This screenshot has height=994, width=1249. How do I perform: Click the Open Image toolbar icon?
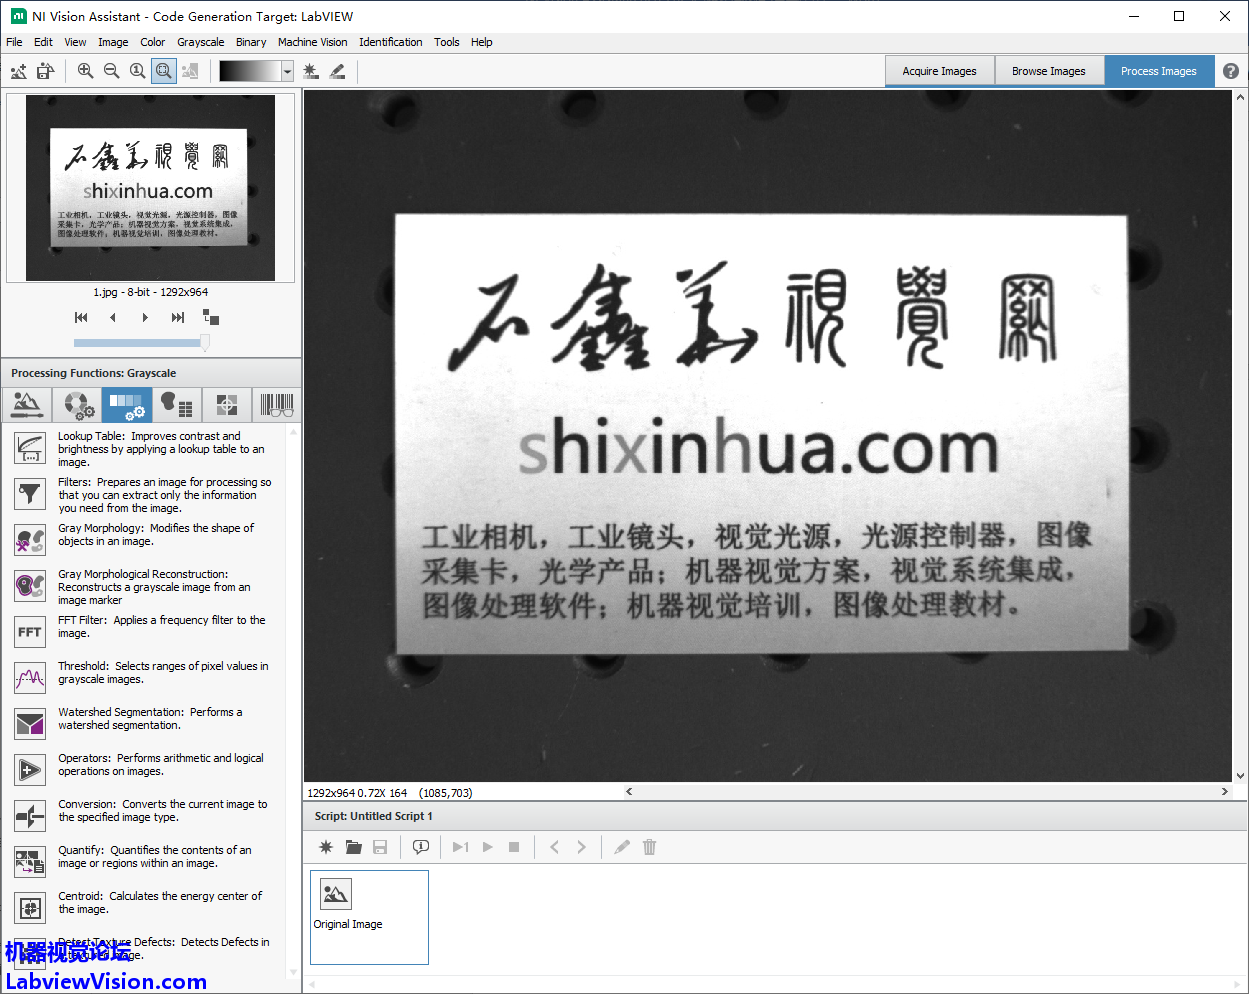19,71
